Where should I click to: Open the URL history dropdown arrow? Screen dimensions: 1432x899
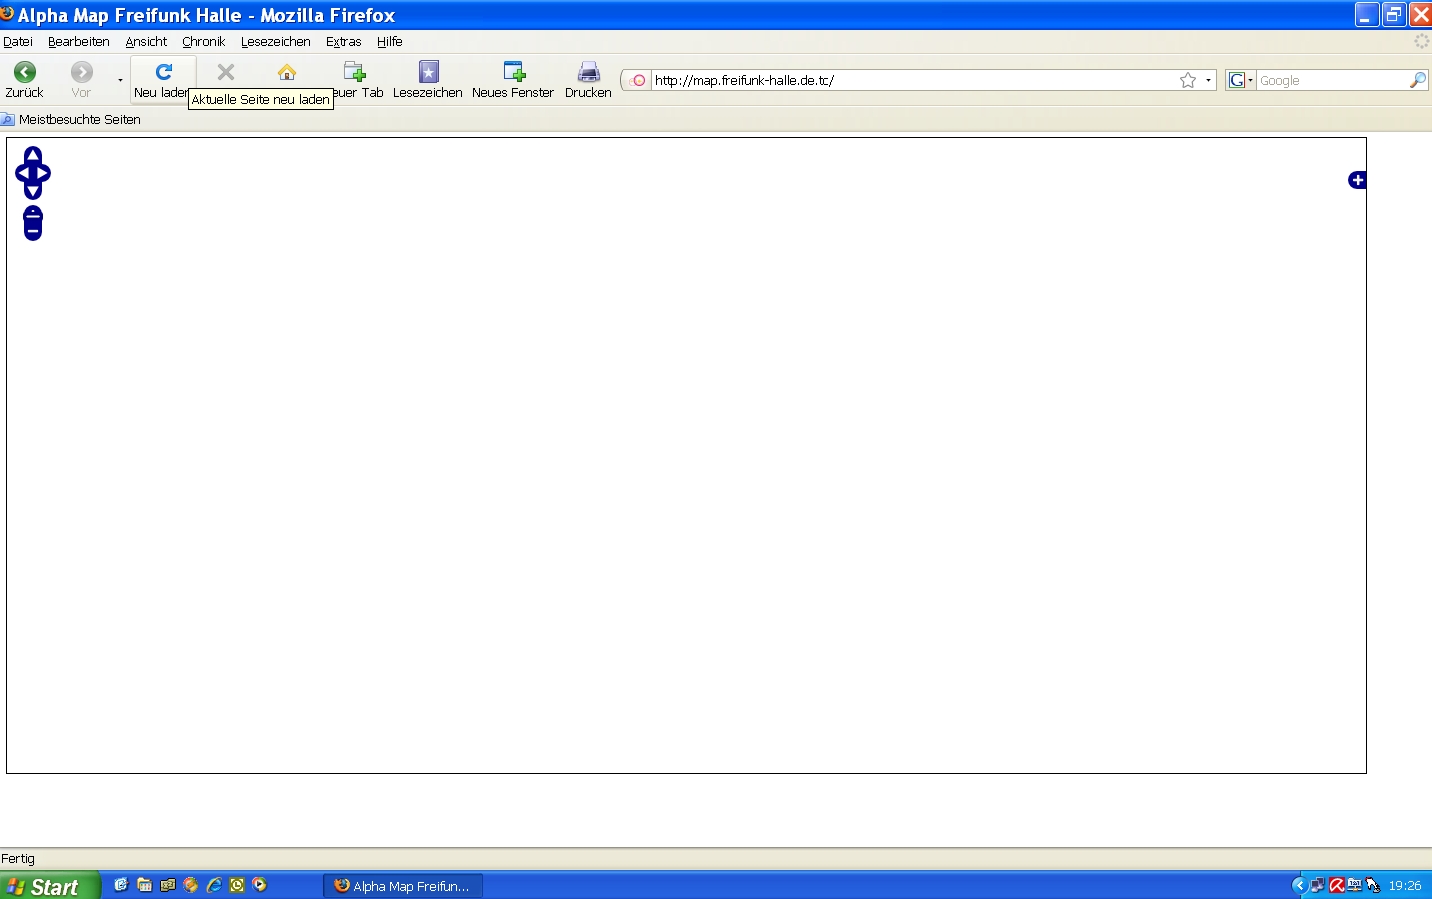point(1208,80)
